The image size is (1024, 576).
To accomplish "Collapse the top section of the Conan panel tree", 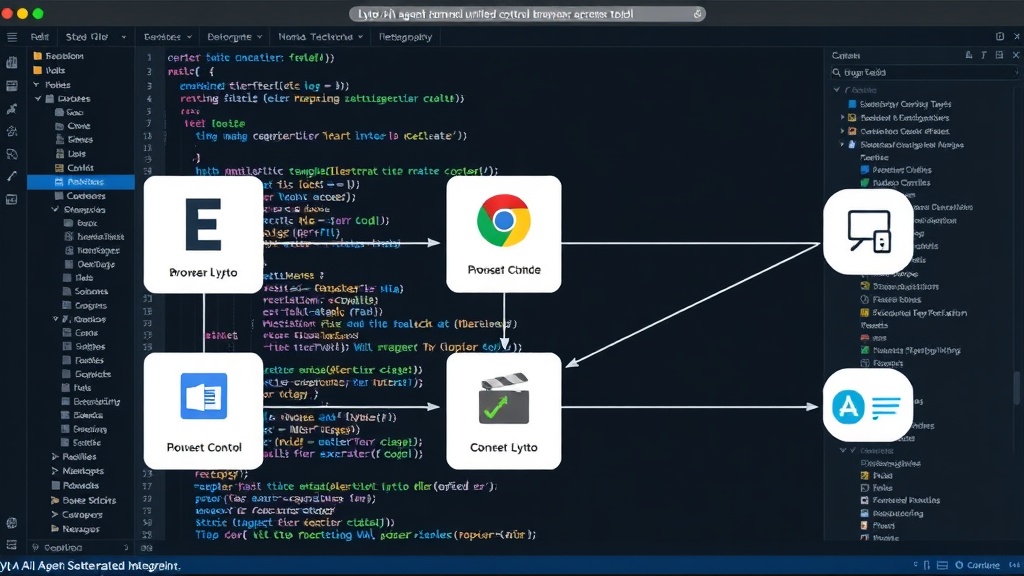I will pyautogui.click(x=837, y=90).
